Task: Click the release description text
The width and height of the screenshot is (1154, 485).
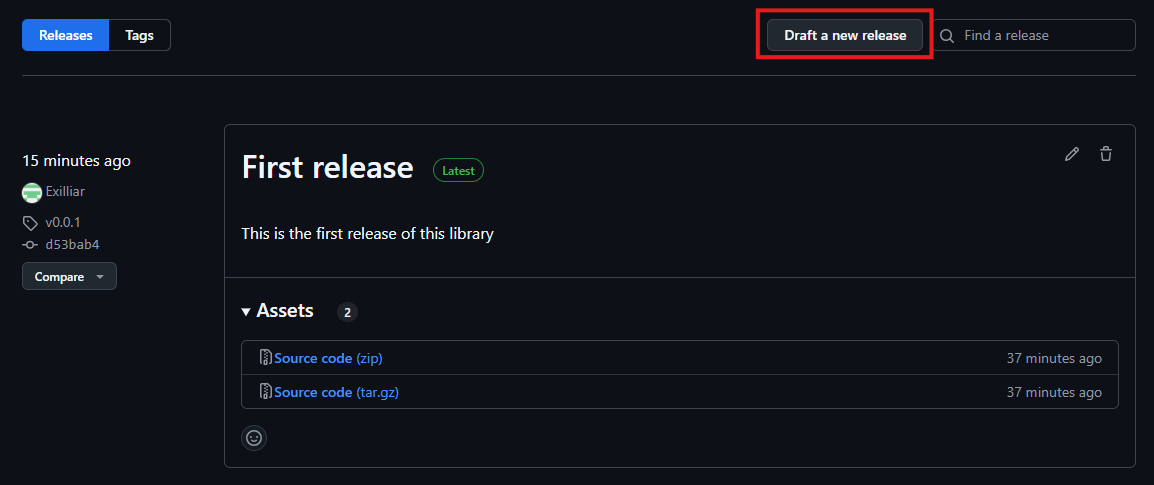Action: point(367,234)
